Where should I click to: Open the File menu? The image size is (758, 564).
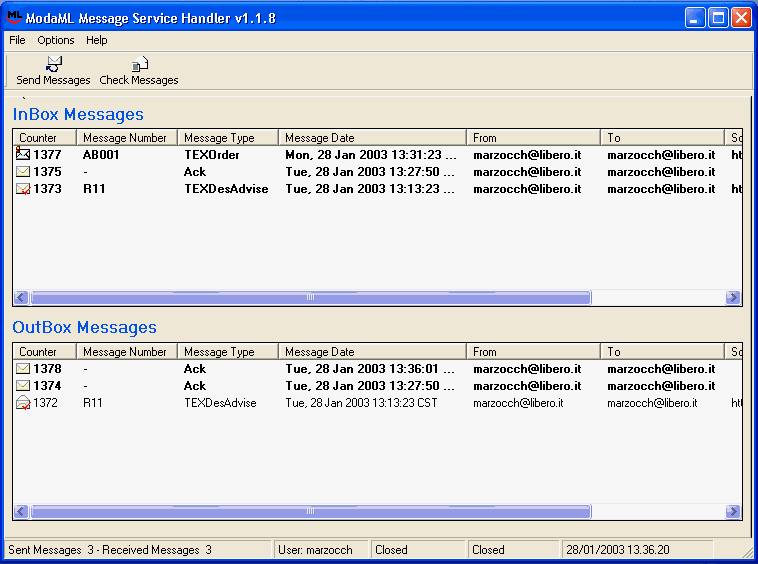pos(17,40)
